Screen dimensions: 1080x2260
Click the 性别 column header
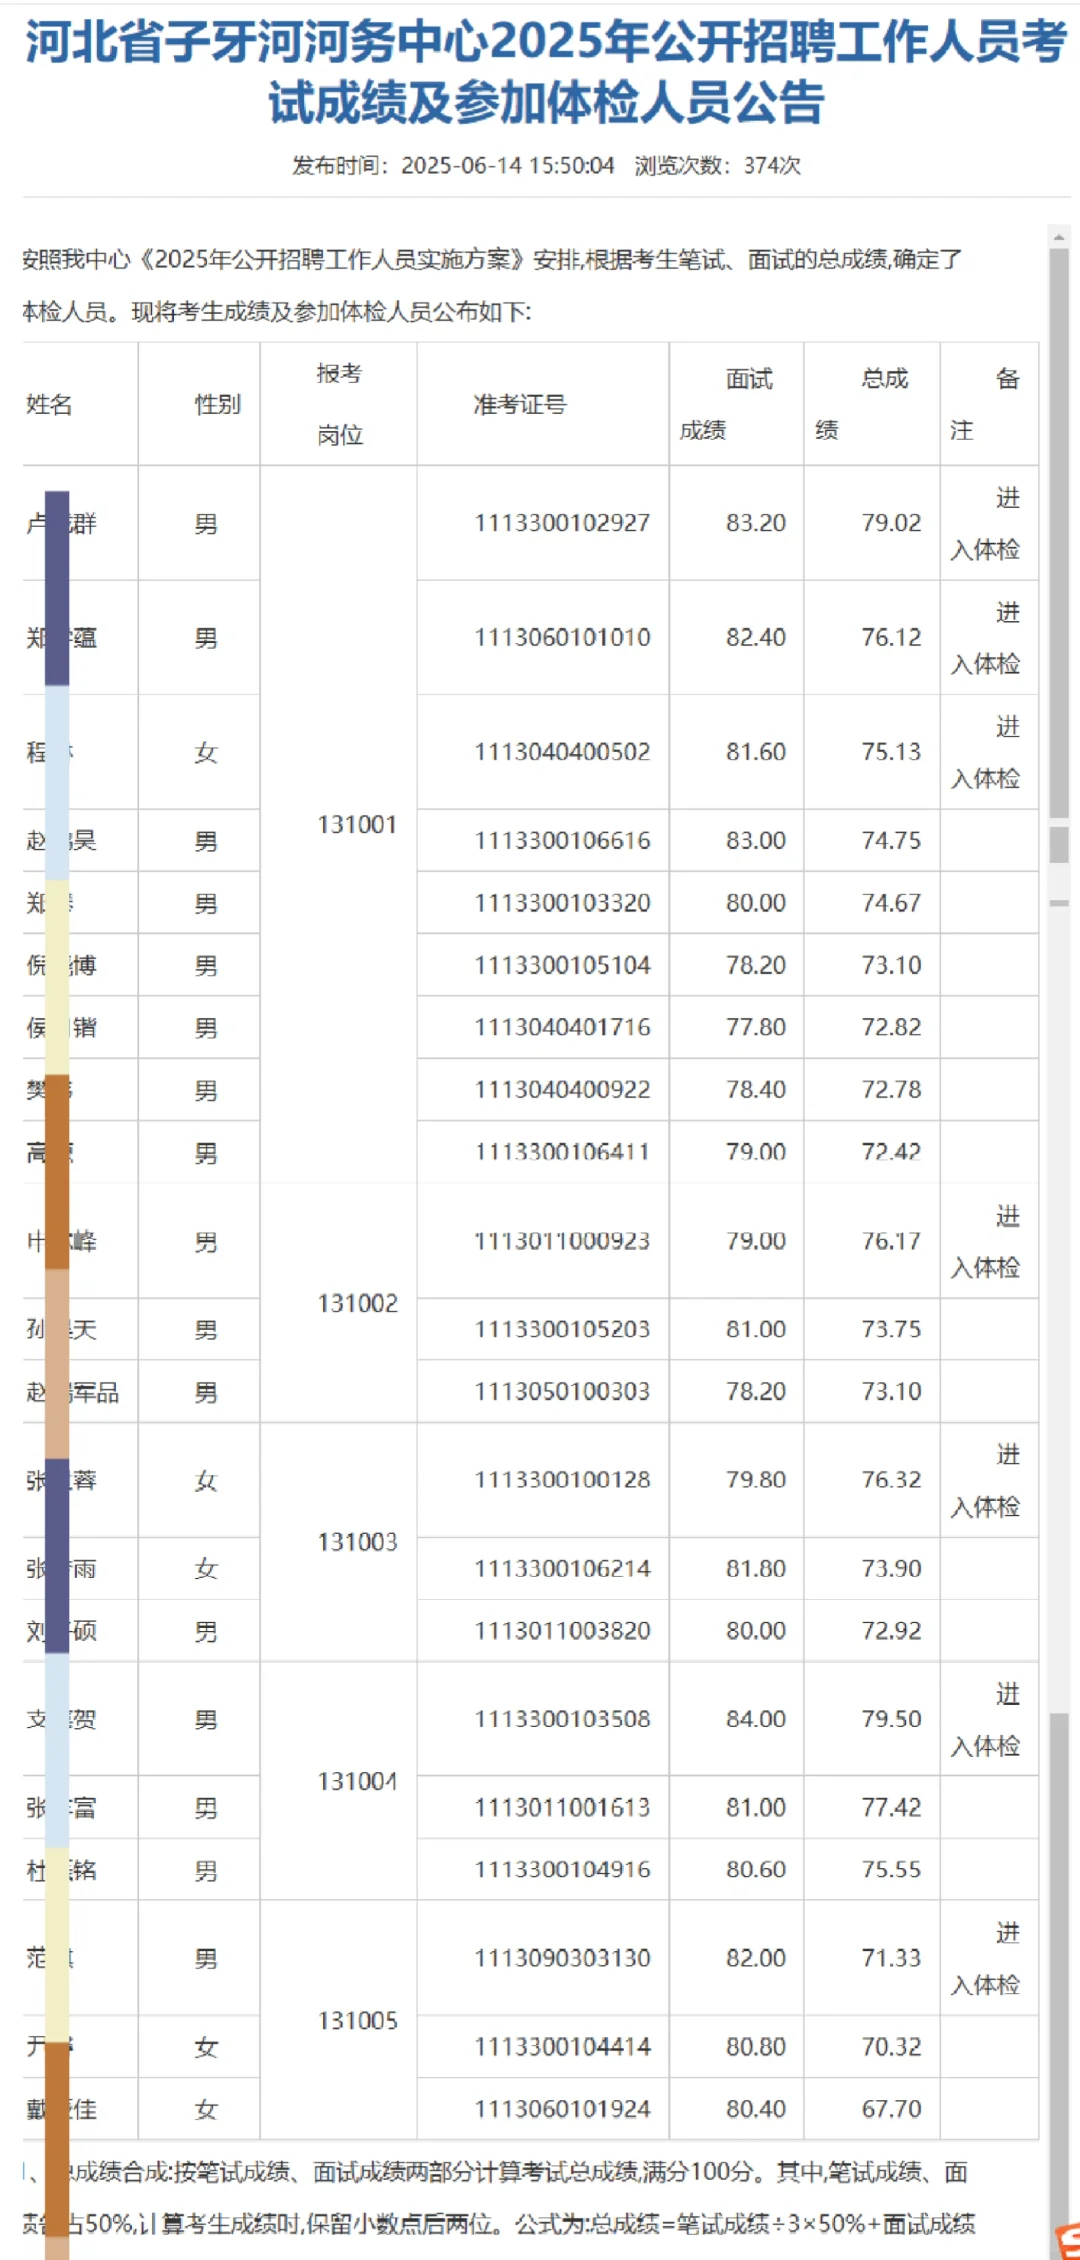pos(218,404)
